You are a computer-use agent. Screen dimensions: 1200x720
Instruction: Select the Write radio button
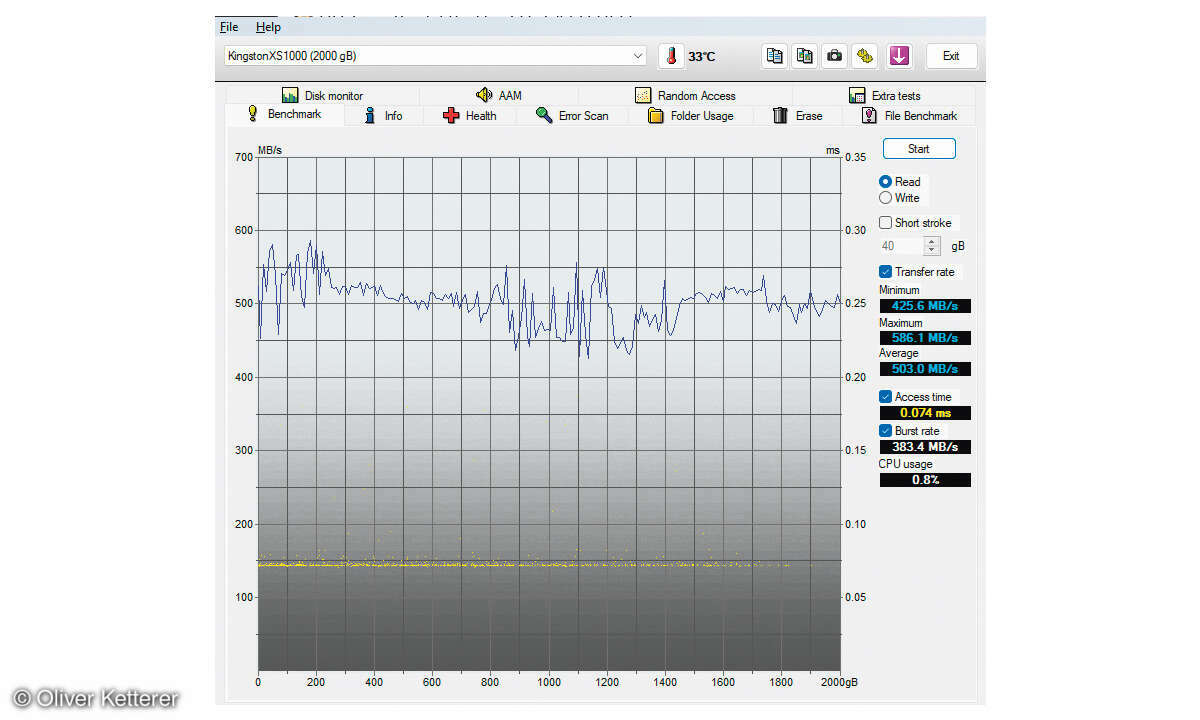click(x=885, y=198)
